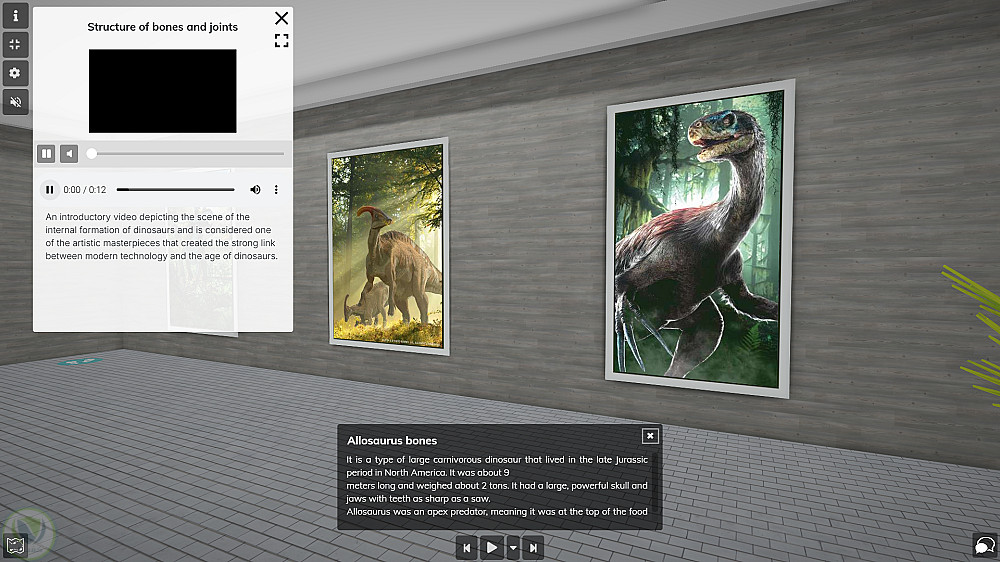The width and height of the screenshot is (1000, 562).
Task: Close the Structure of bones and joints panel
Action: pyautogui.click(x=281, y=18)
